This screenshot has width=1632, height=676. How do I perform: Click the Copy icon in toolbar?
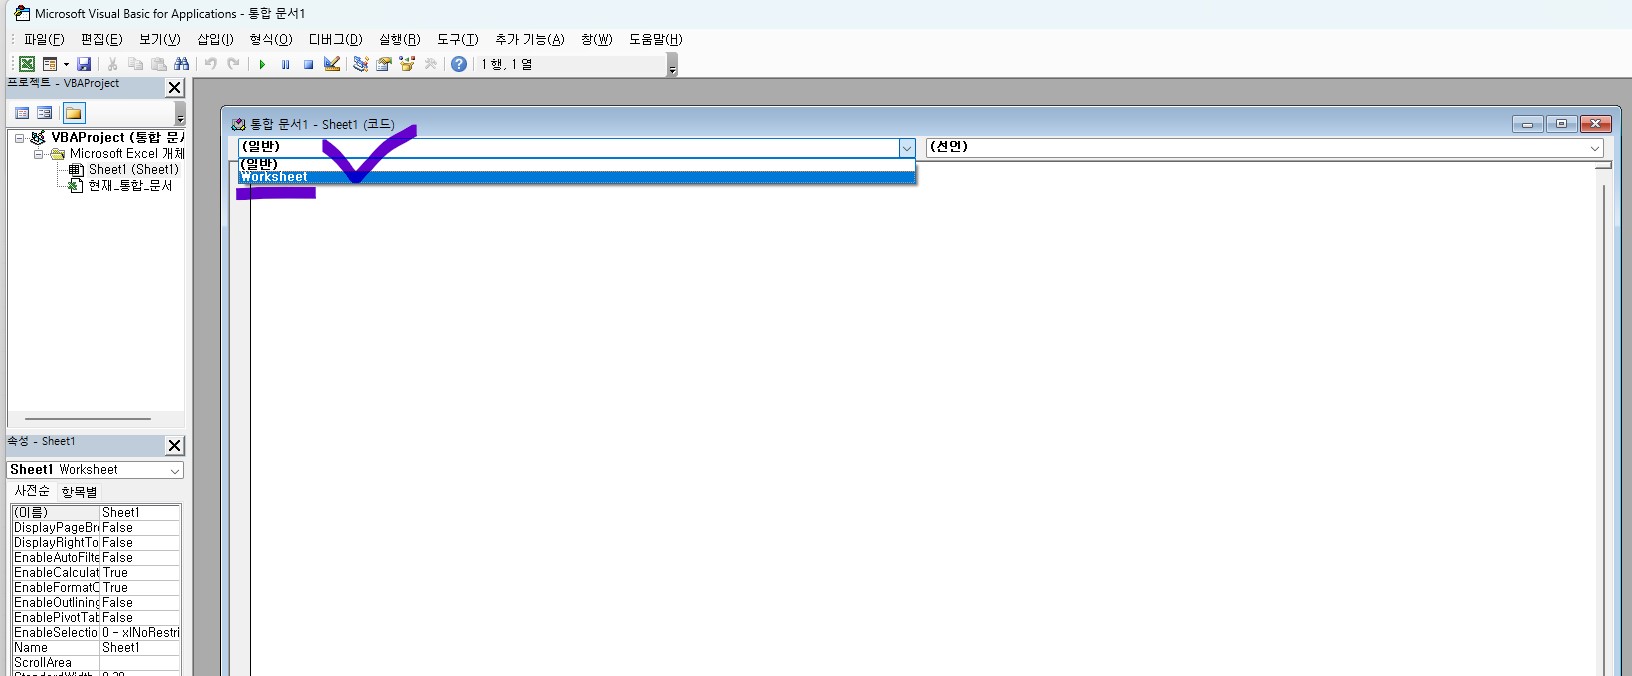[135, 64]
